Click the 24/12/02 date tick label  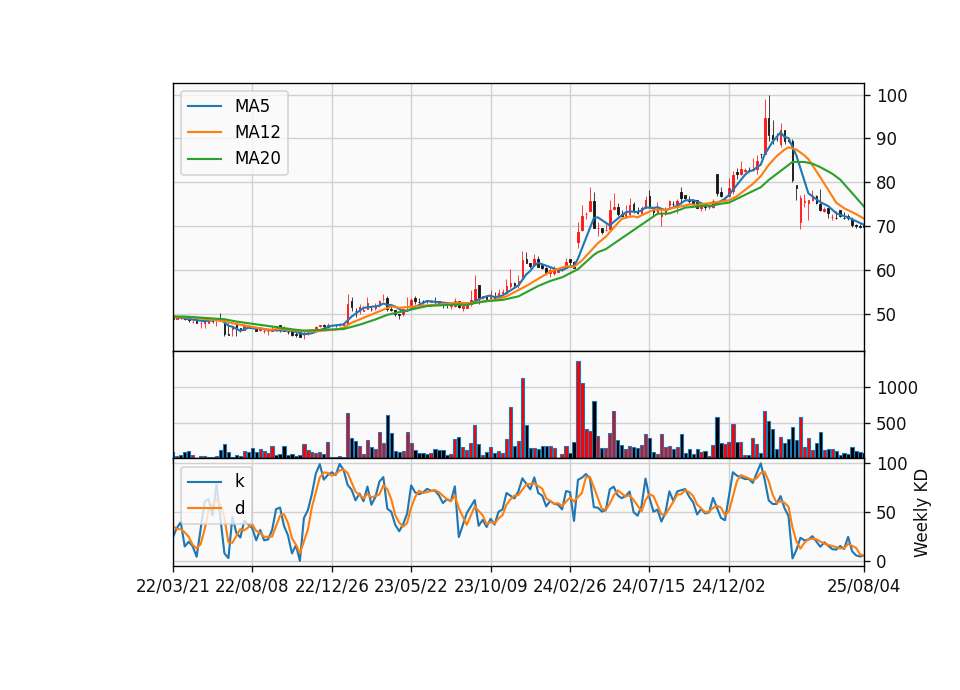(x=729, y=586)
